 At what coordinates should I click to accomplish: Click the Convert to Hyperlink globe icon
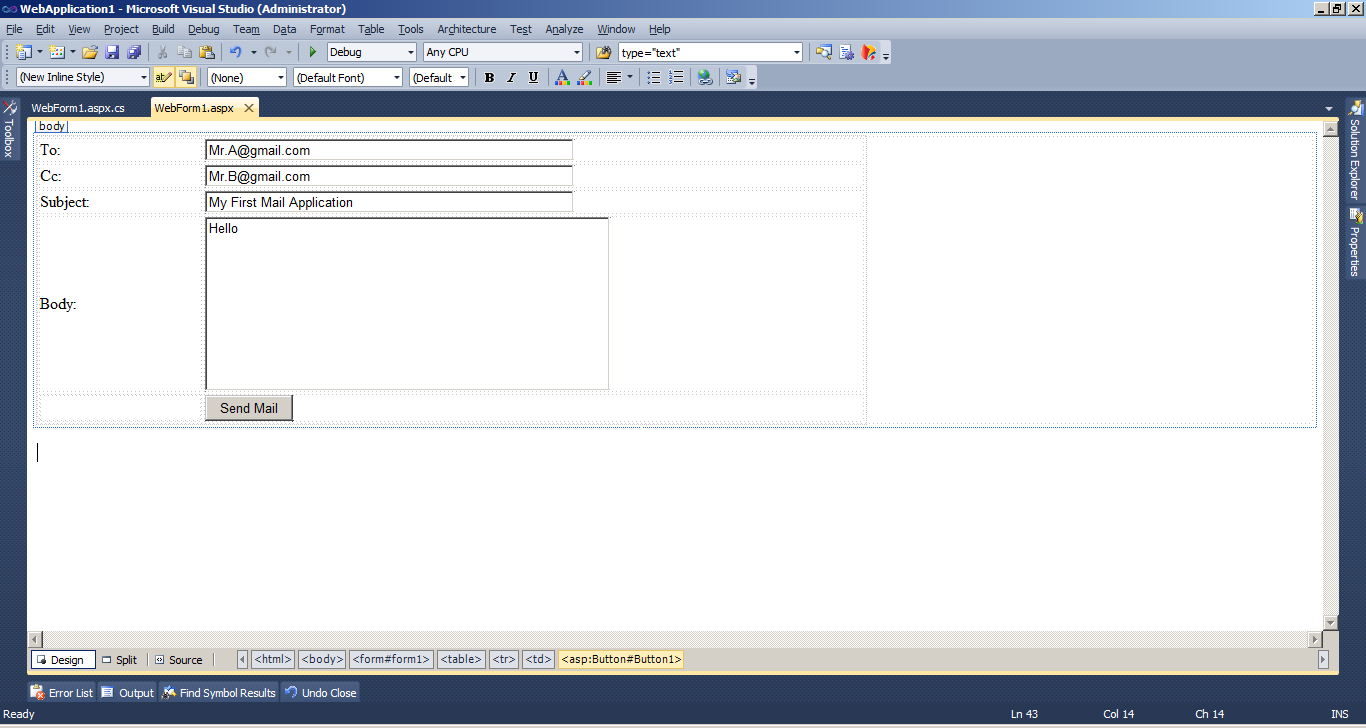705,77
